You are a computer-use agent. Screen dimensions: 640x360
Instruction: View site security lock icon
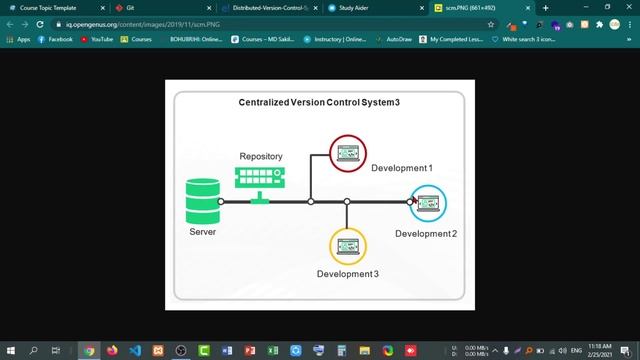click(x=58, y=24)
